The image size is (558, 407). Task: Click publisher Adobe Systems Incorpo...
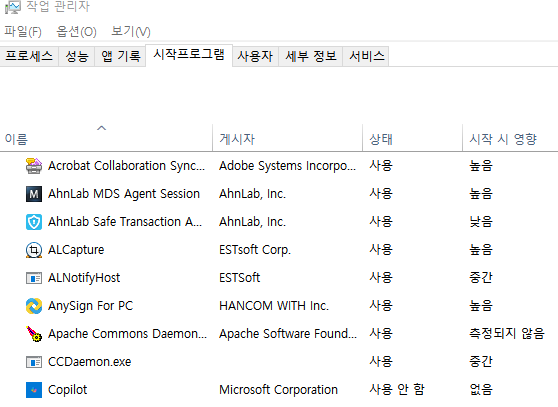point(288,166)
